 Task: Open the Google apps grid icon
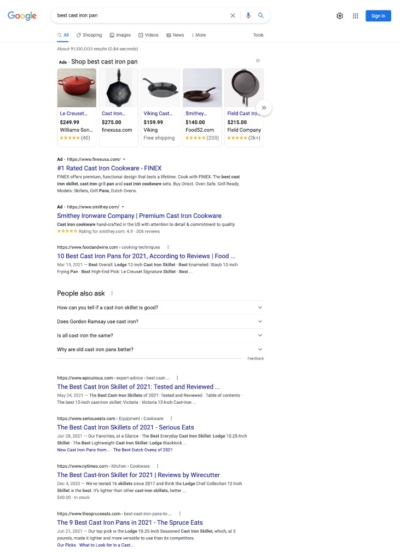356,16
